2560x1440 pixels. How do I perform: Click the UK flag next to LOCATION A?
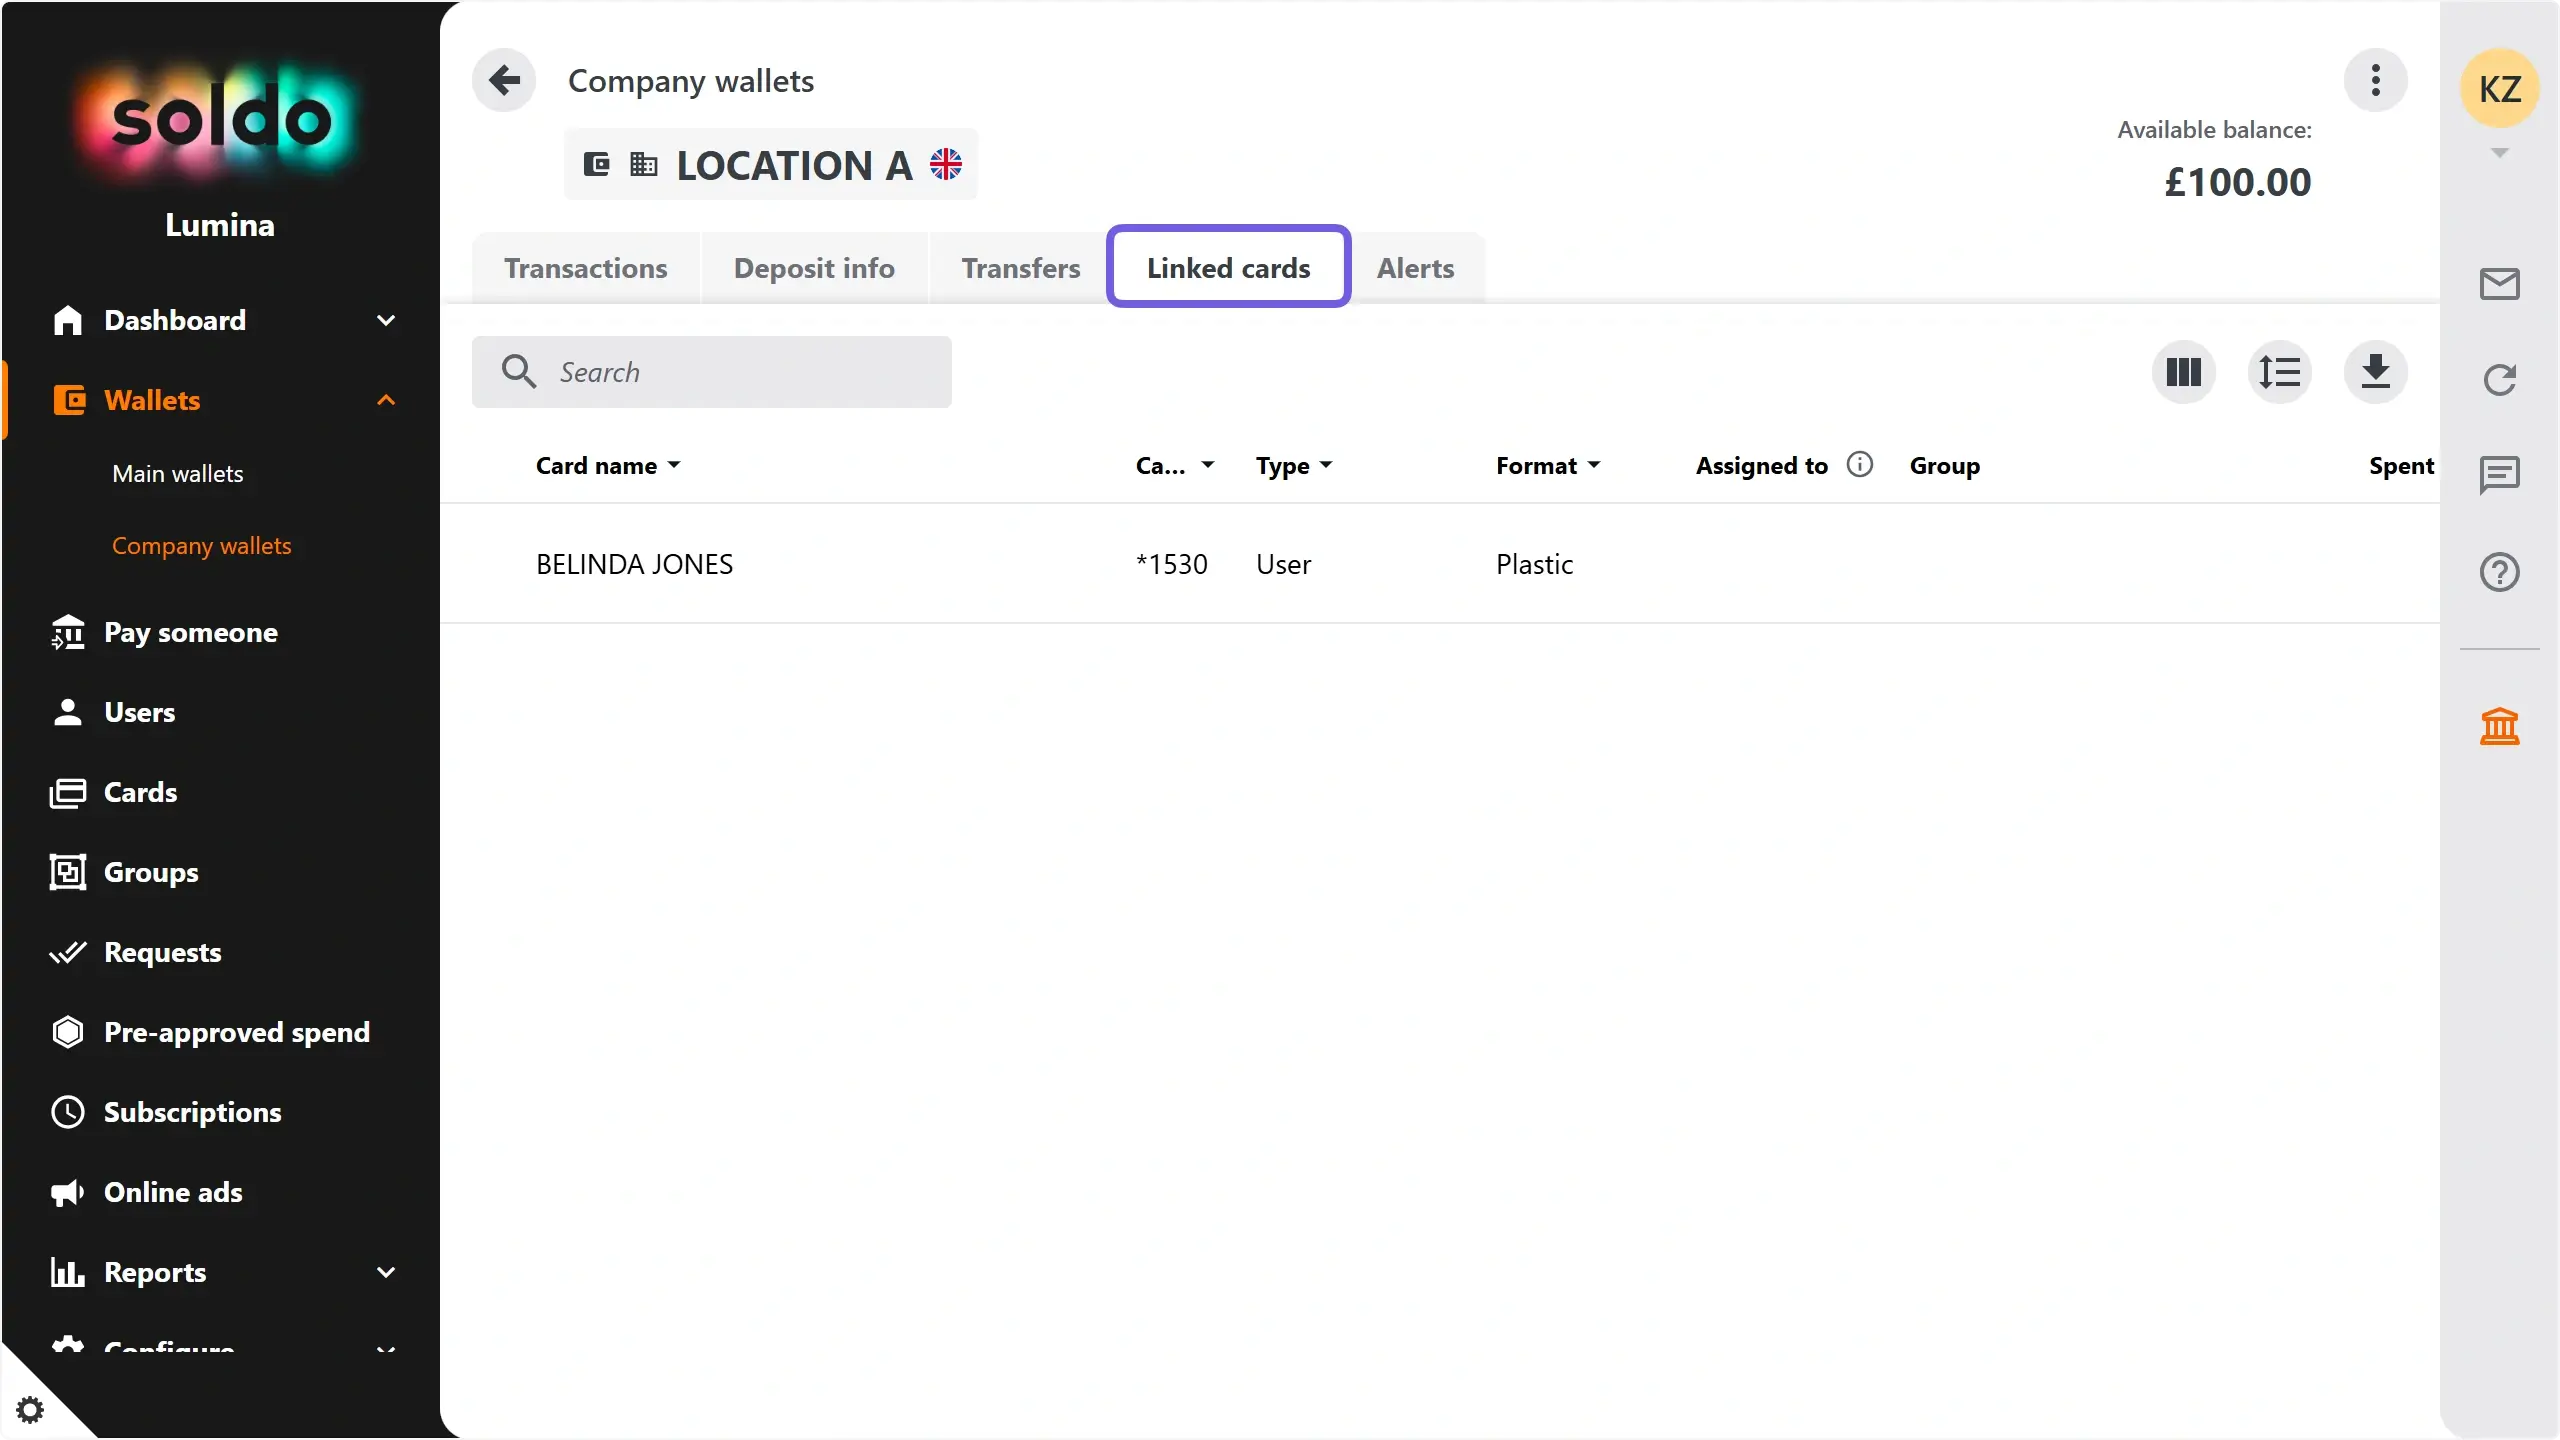(x=945, y=164)
